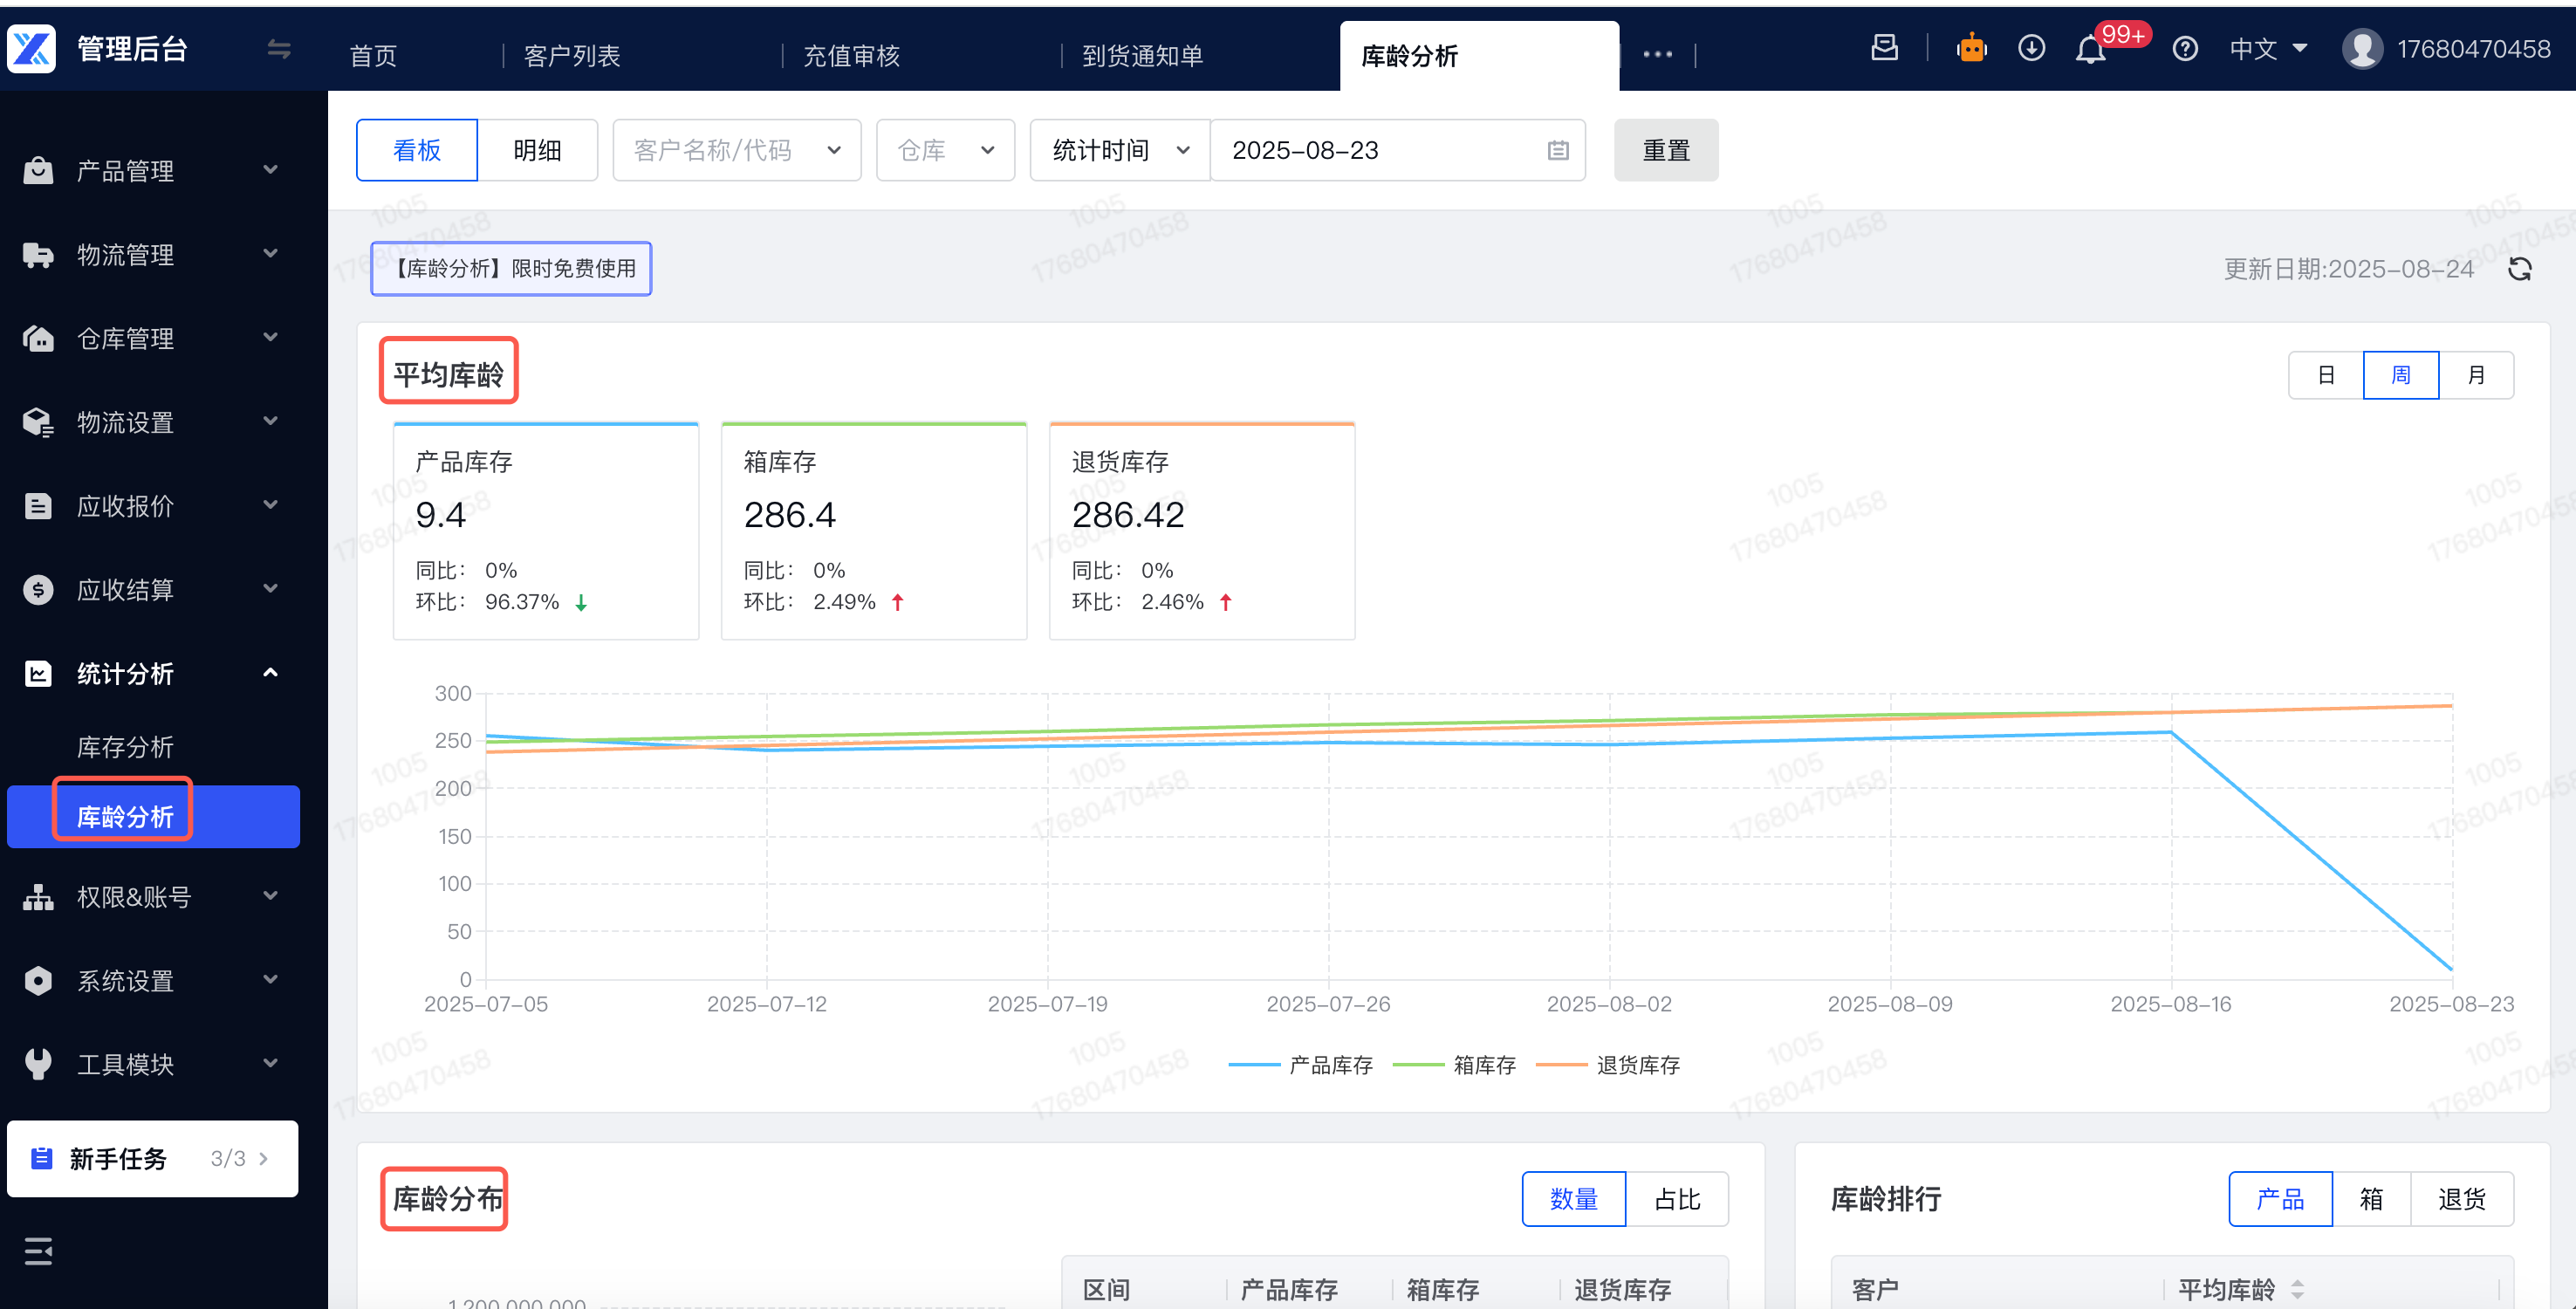
Task: Click the 系统设置 hexagon icon
Action: click(38, 981)
